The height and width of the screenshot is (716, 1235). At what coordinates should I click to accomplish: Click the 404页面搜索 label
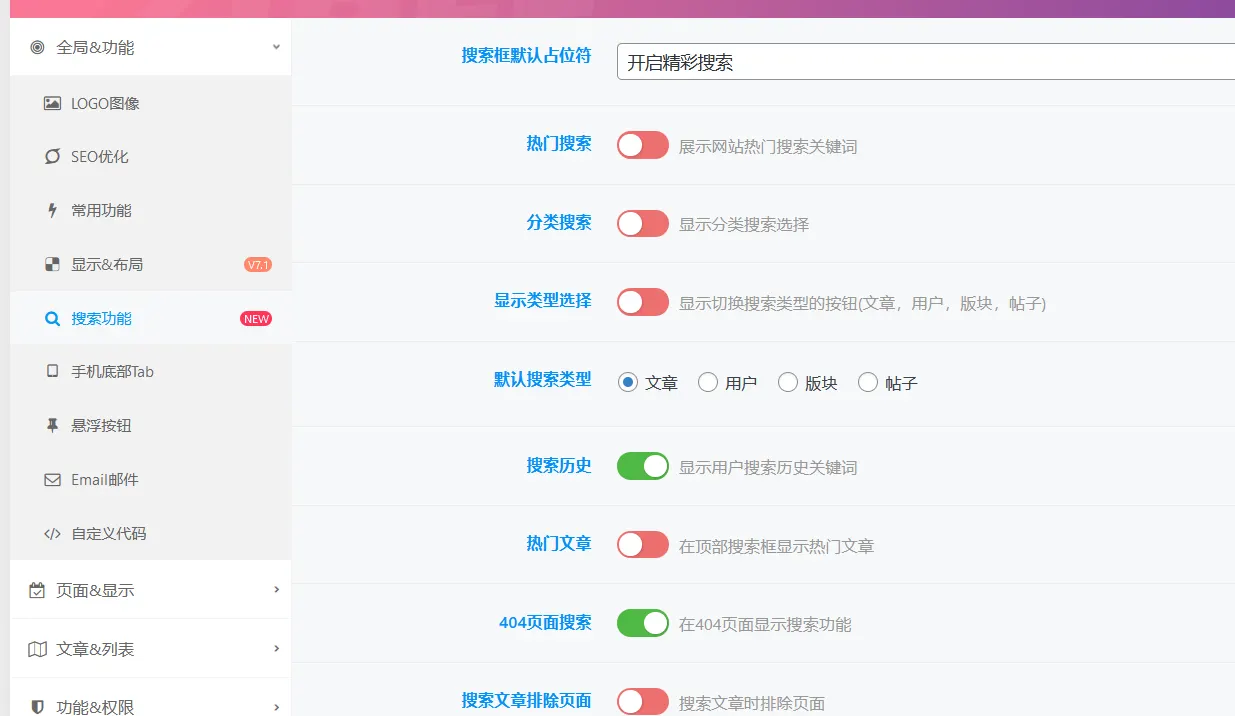(545, 622)
